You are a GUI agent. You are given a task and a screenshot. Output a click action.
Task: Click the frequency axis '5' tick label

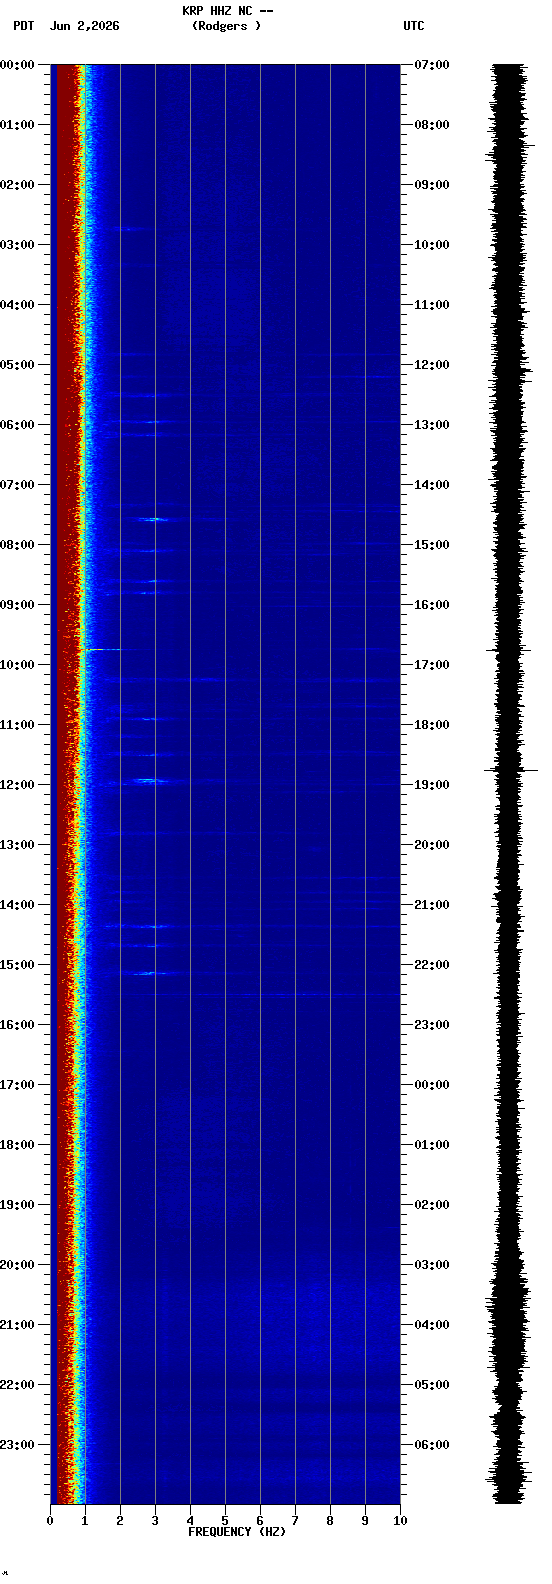(x=225, y=1521)
